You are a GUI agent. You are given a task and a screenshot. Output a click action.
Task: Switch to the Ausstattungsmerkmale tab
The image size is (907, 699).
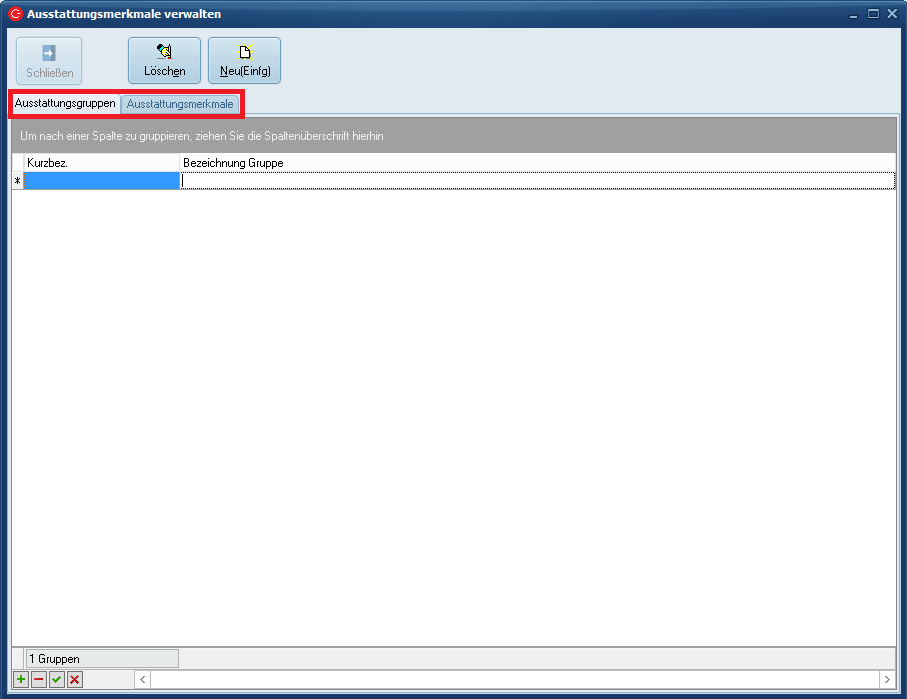[180, 104]
